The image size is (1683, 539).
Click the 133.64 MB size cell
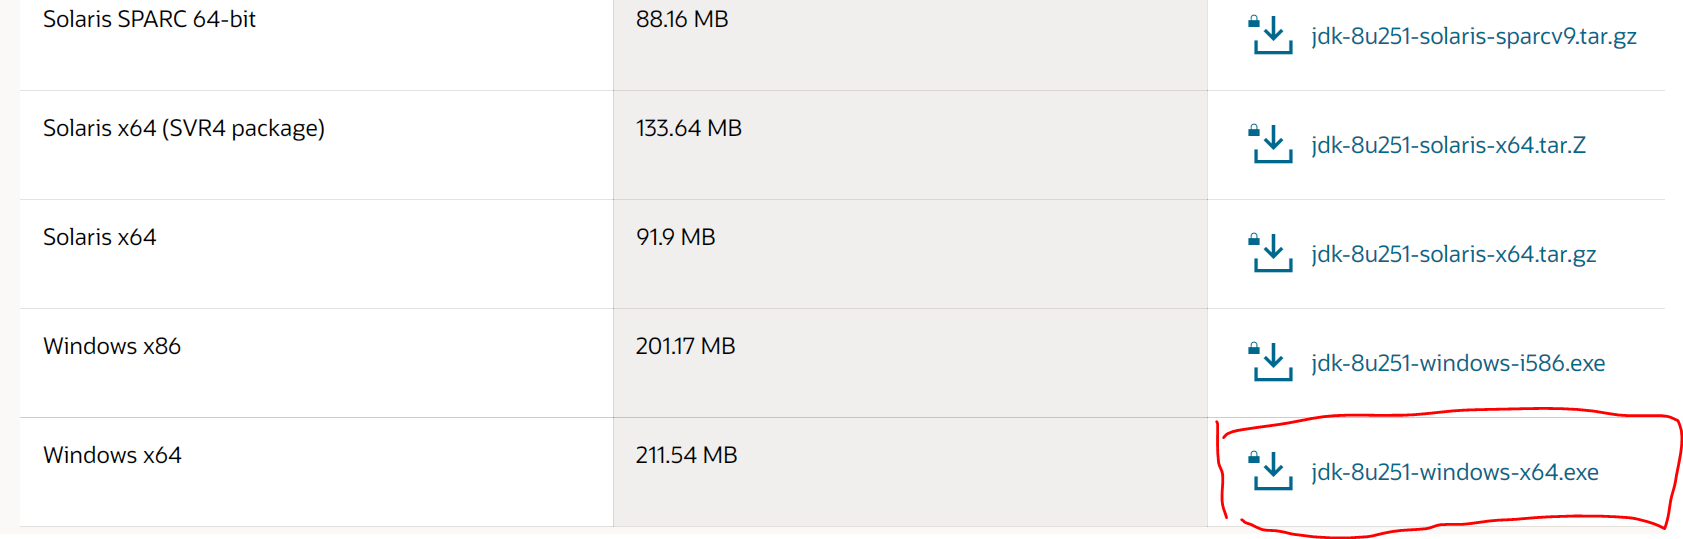click(689, 128)
